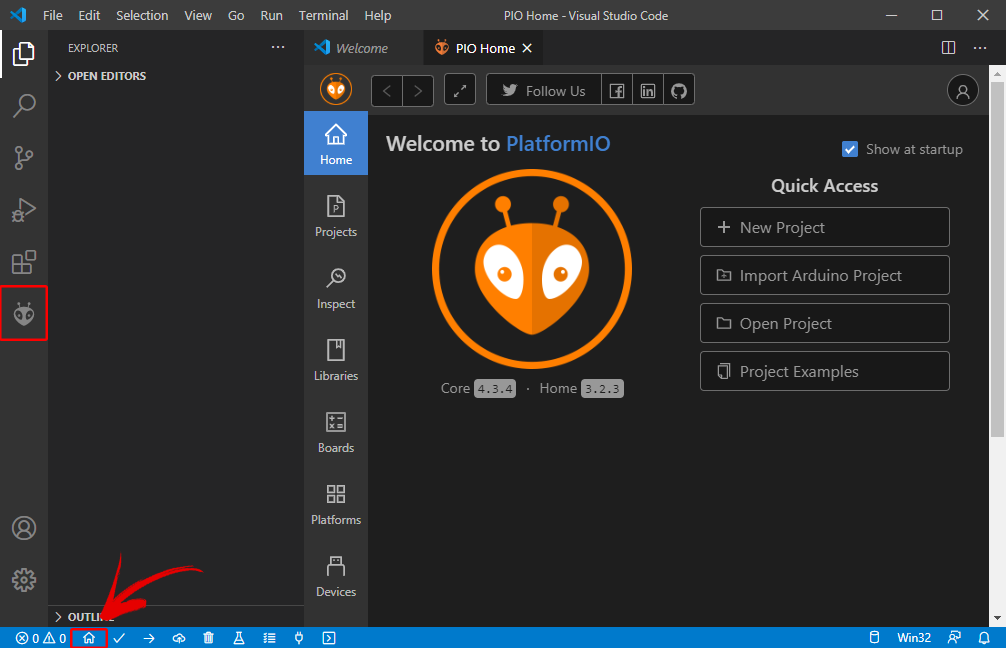The image size is (1006, 648).
Task: Click the PlatformIO Home icon in status bar
Action: click(89, 637)
